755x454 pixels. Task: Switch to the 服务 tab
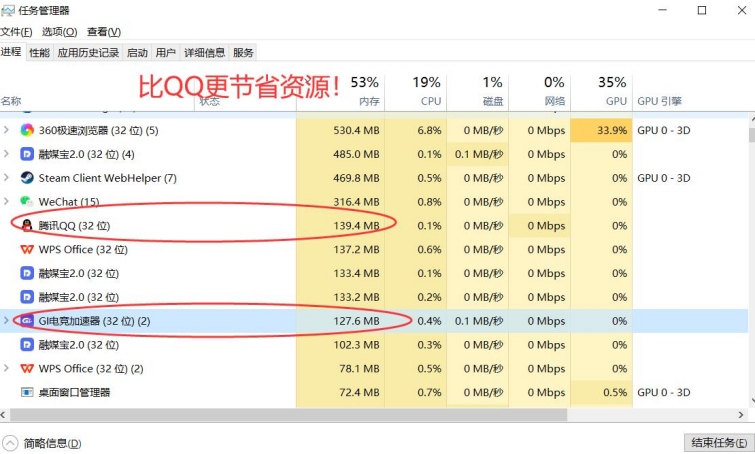point(243,52)
